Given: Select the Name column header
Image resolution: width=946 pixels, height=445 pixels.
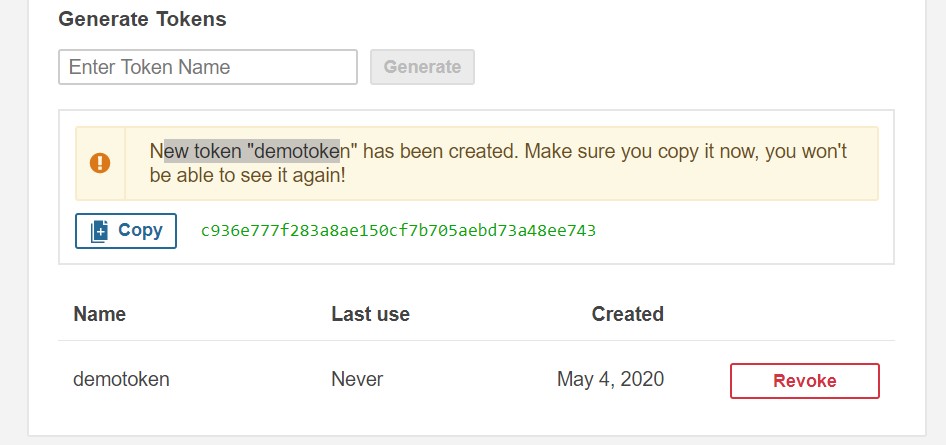Looking at the screenshot, I should point(100,314).
